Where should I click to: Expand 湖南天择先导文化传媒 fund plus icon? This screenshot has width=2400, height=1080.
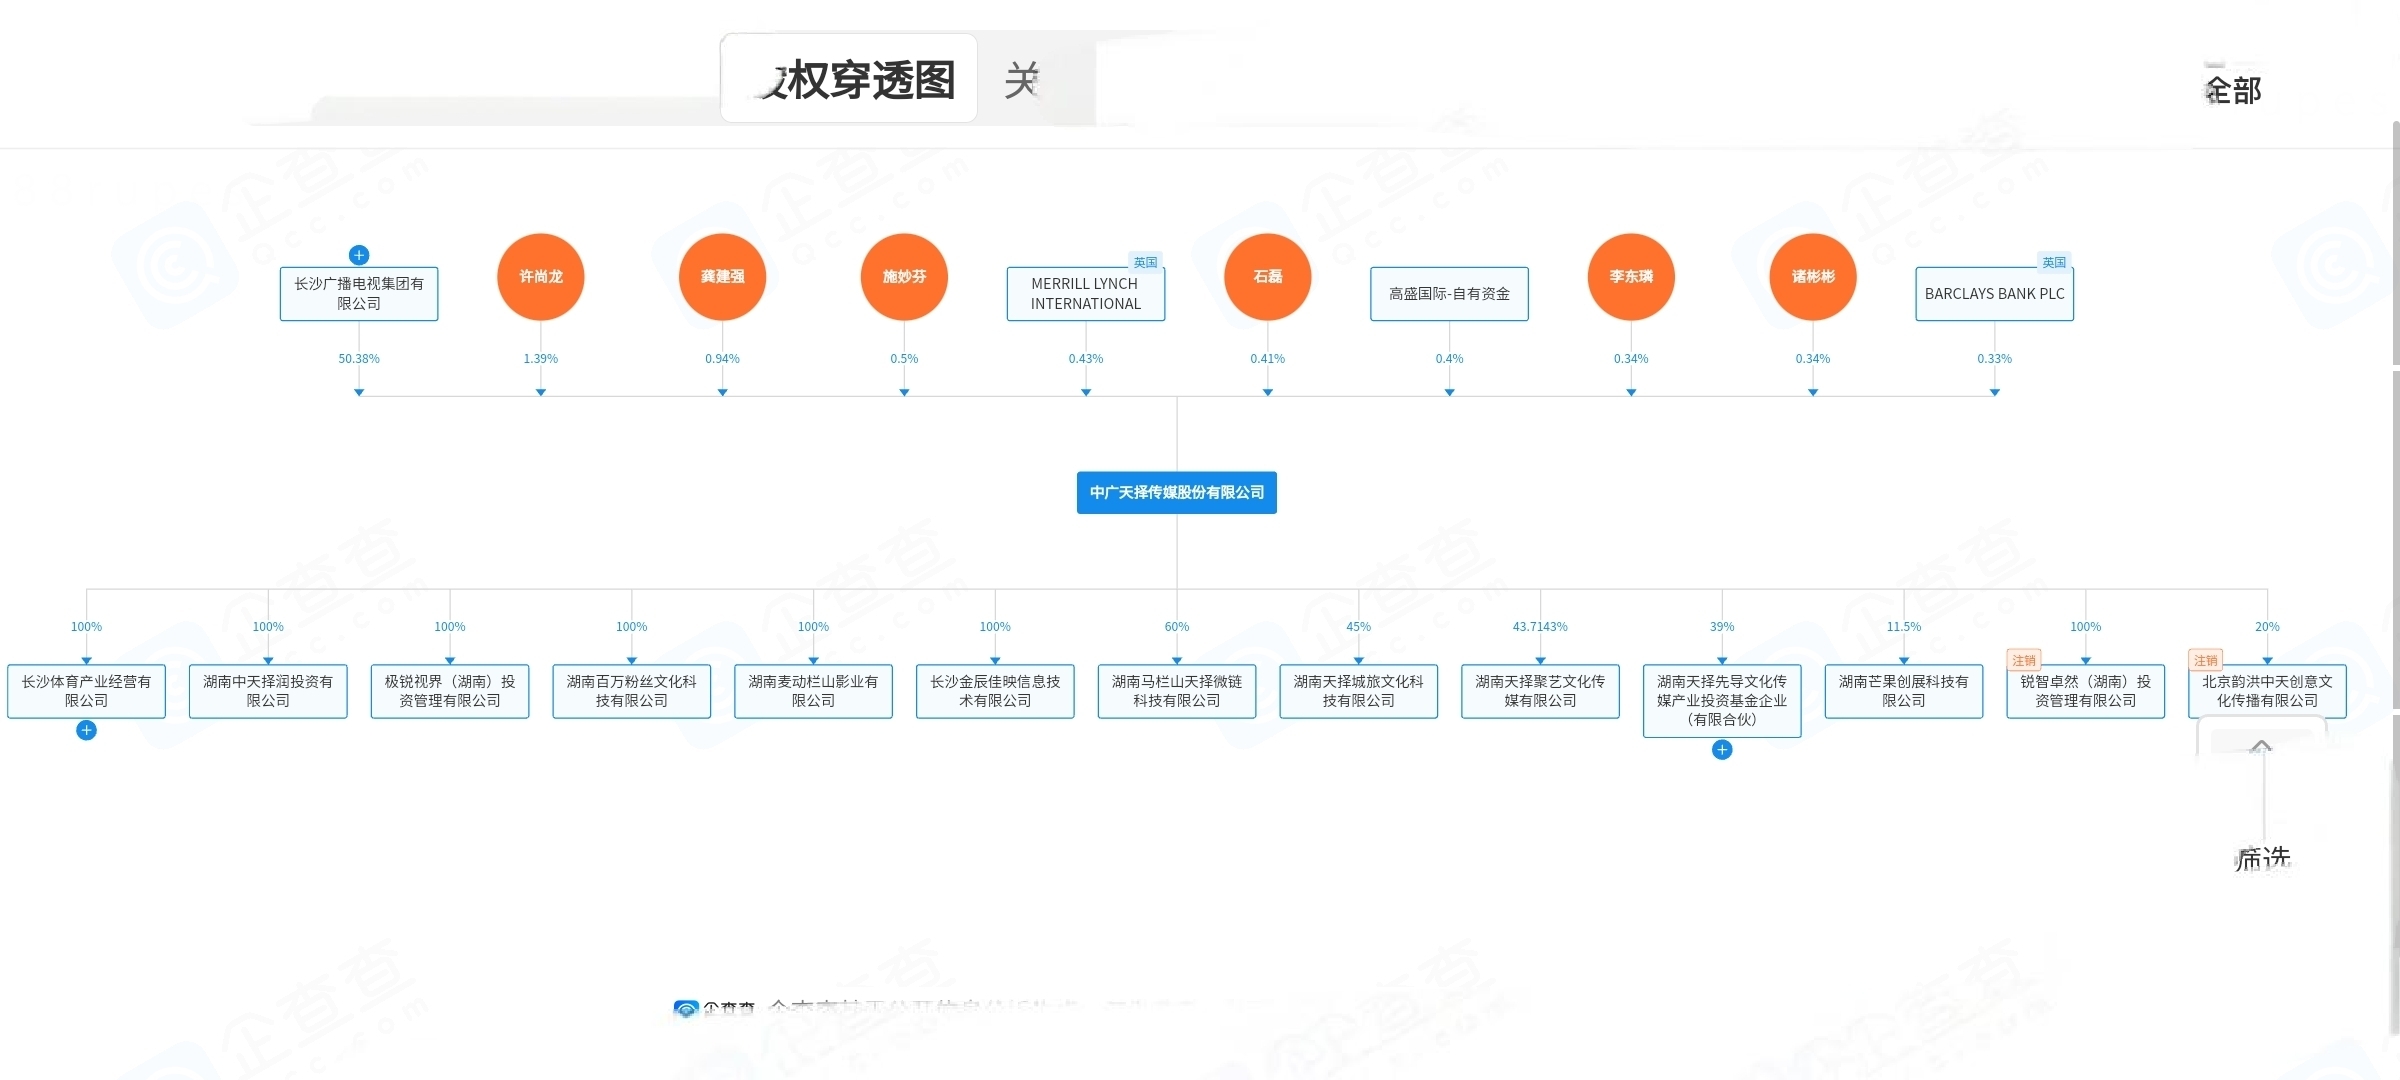pos(1722,750)
